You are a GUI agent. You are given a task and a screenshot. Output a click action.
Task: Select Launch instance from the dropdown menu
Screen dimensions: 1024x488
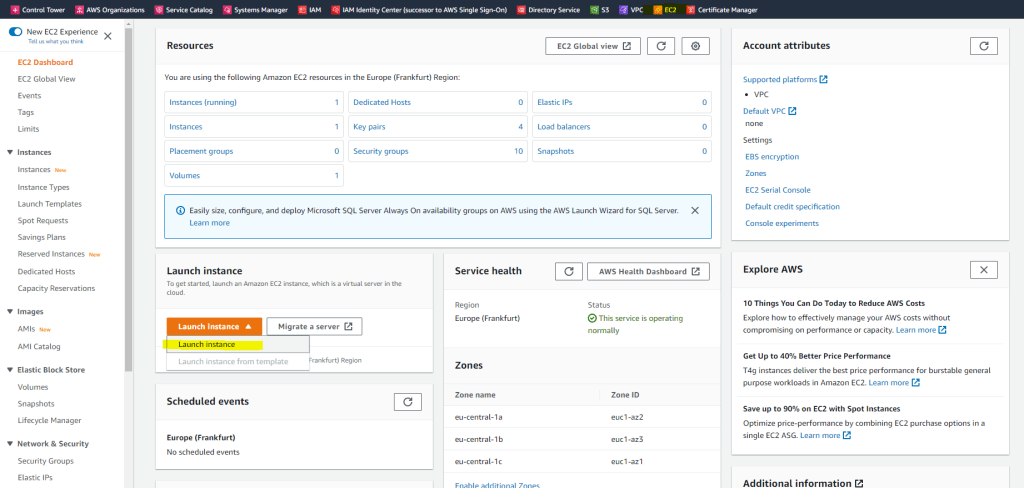(207, 344)
